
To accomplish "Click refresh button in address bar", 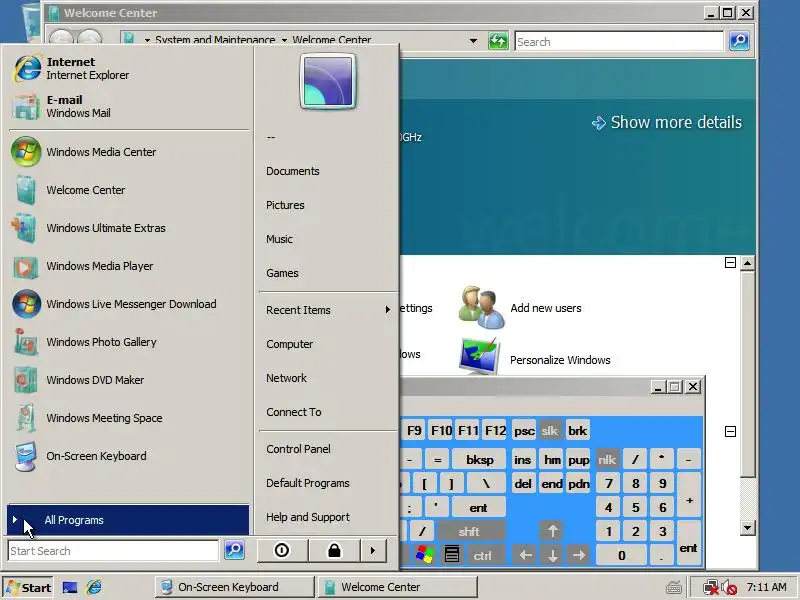I will [x=498, y=40].
